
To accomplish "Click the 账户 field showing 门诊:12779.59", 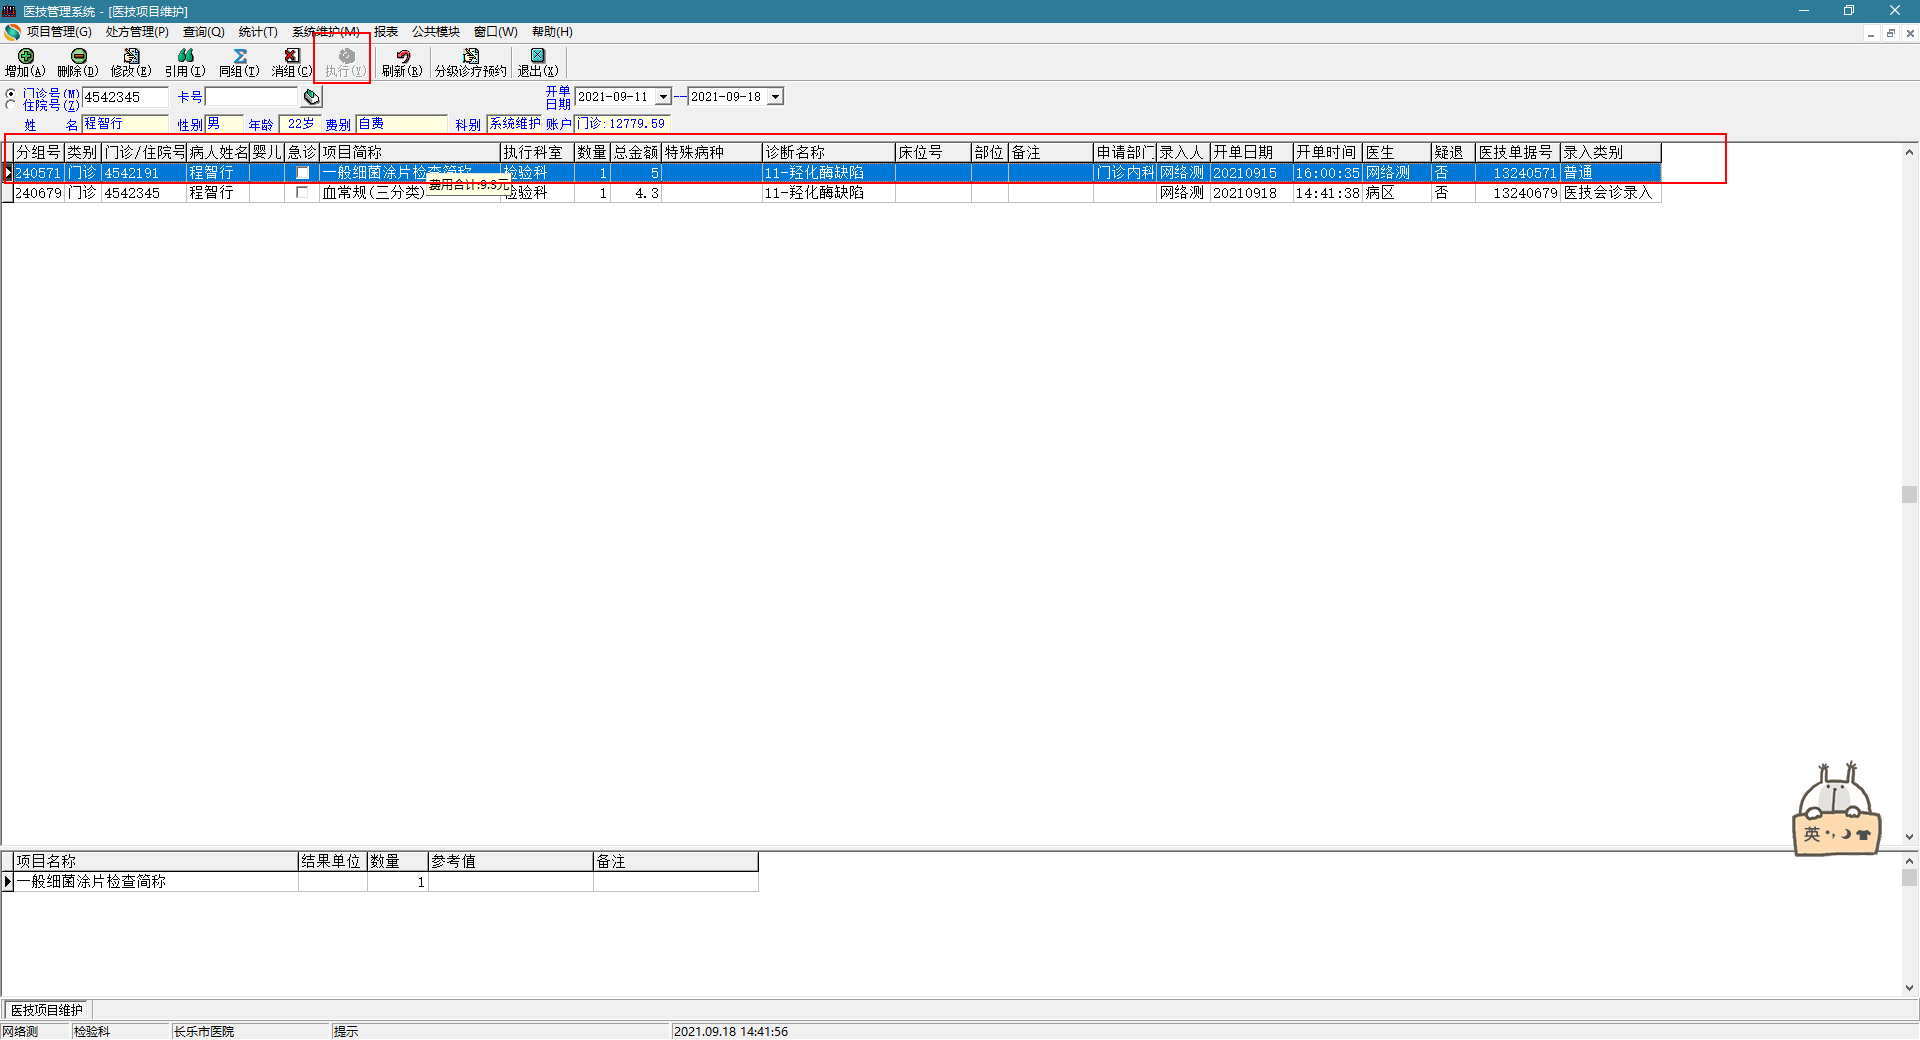I will 621,124.
